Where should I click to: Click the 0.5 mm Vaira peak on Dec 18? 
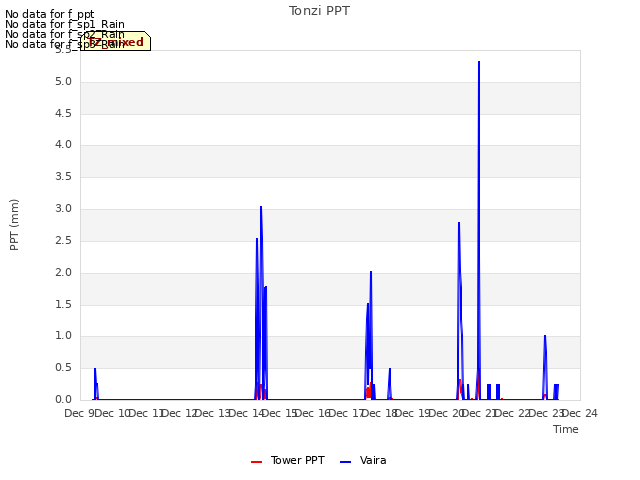[x=390, y=369]
